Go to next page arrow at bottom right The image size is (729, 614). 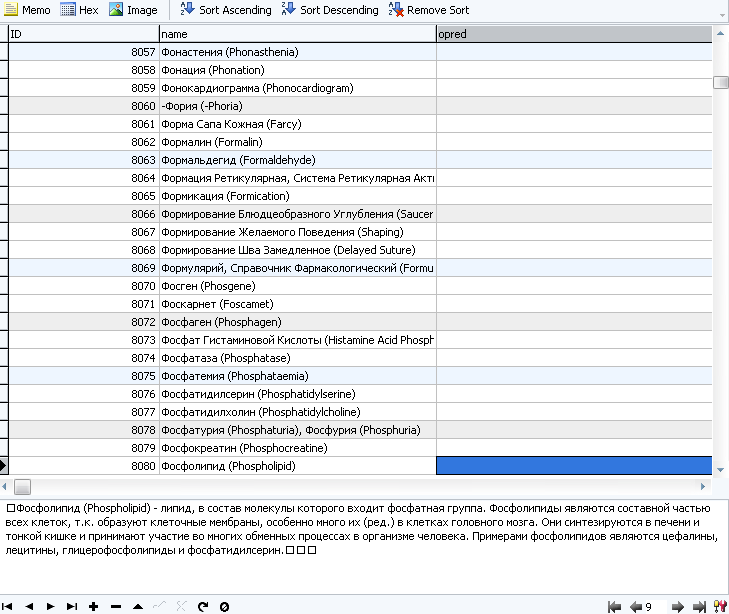coord(677,606)
